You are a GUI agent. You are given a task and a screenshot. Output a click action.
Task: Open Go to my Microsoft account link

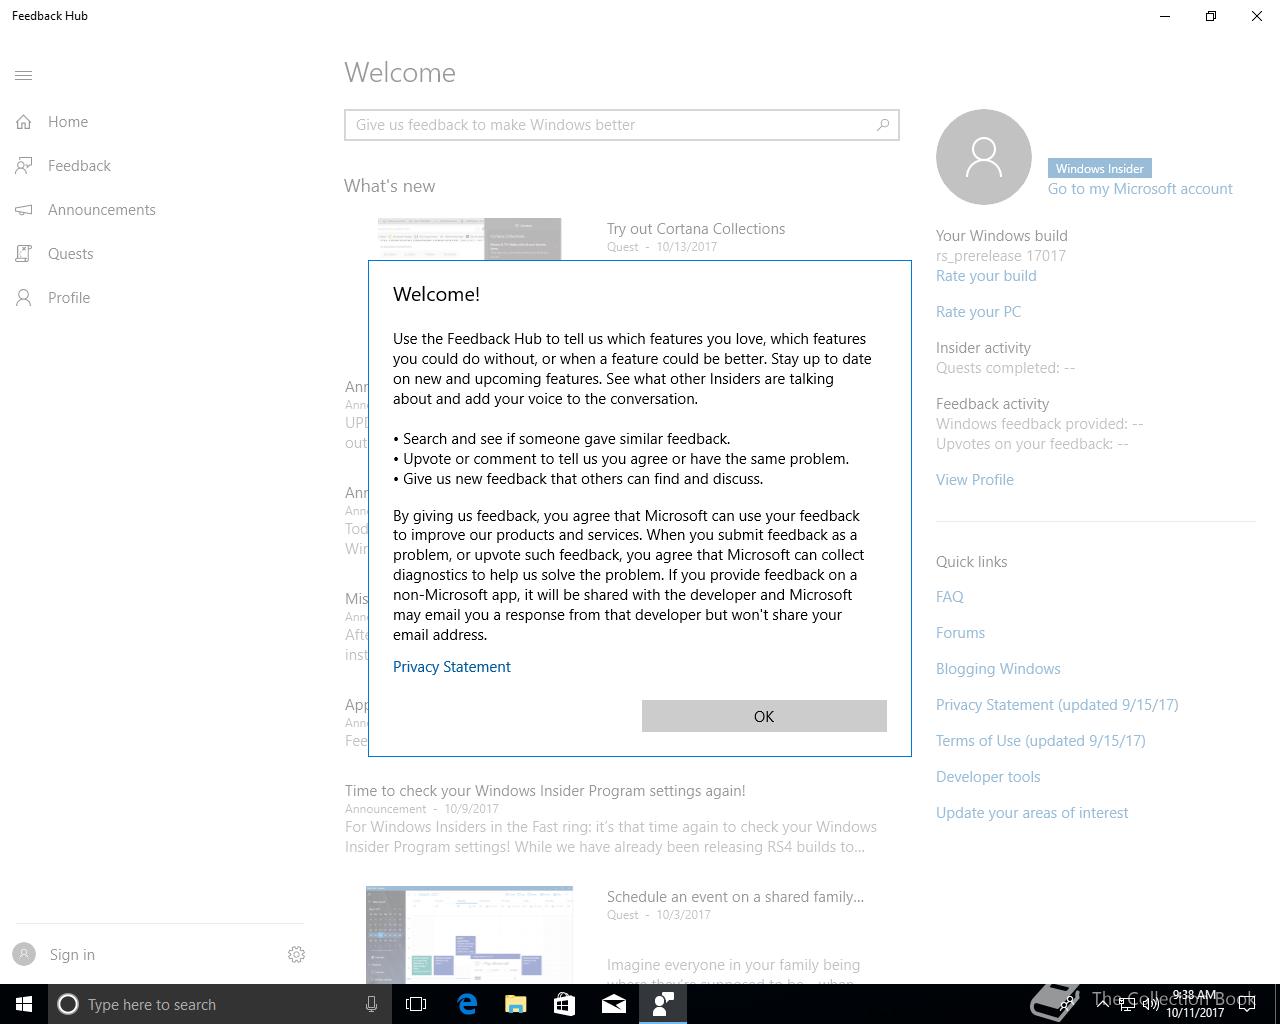[x=1140, y=189]
